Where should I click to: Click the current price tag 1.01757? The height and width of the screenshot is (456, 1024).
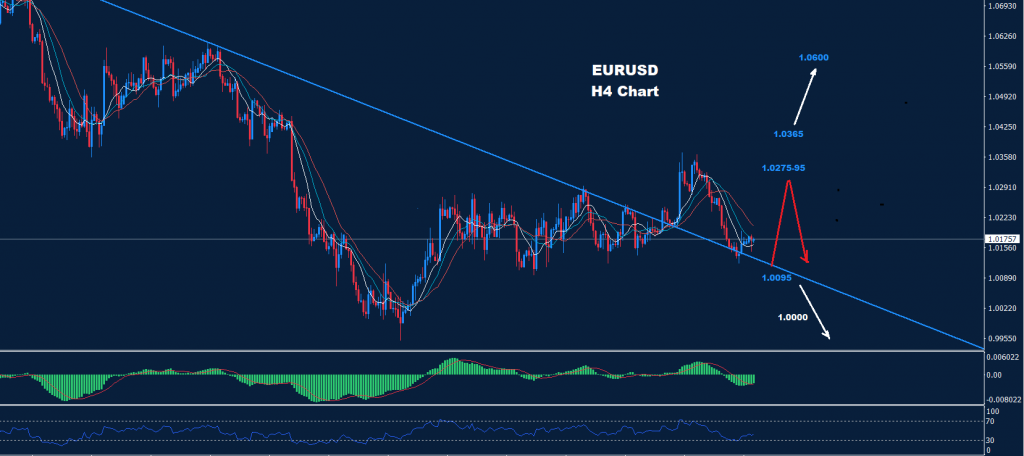click(1002, 239)
